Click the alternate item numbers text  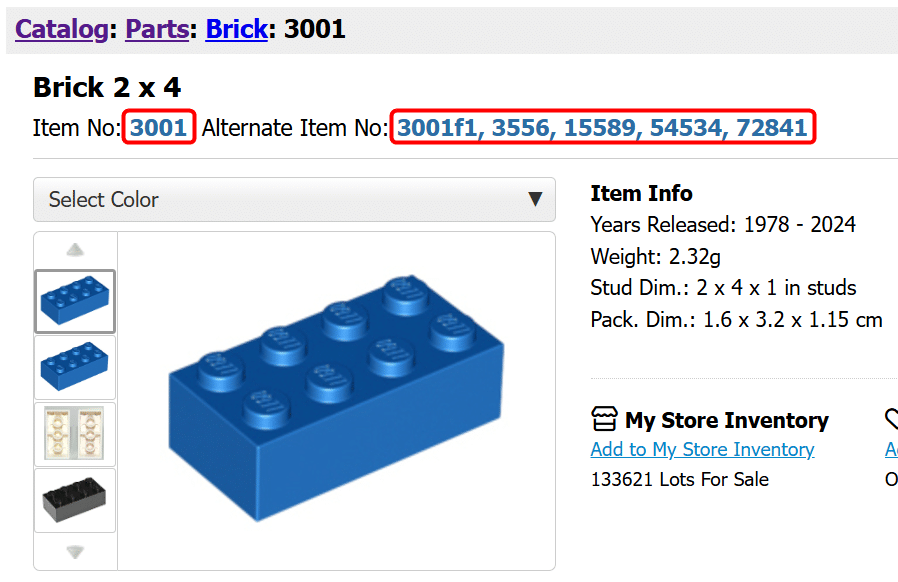coord(602,127)
